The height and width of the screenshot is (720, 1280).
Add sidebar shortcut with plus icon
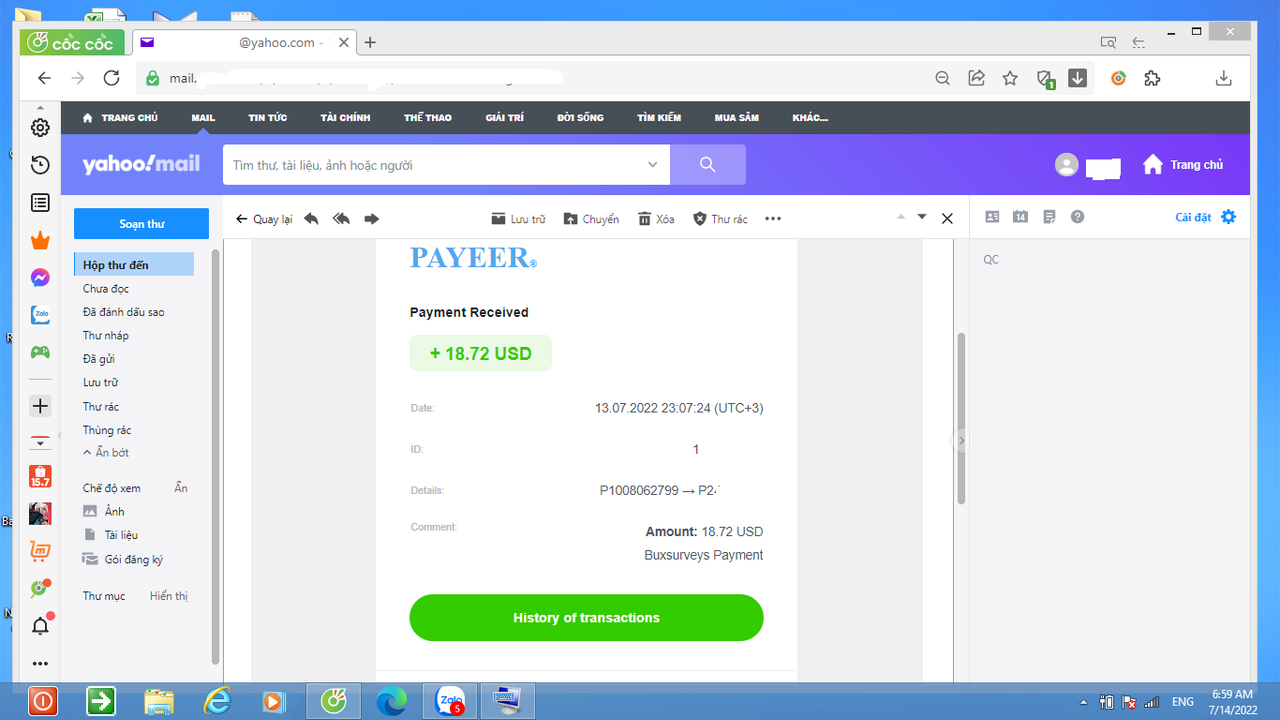(x=40, y=406)
